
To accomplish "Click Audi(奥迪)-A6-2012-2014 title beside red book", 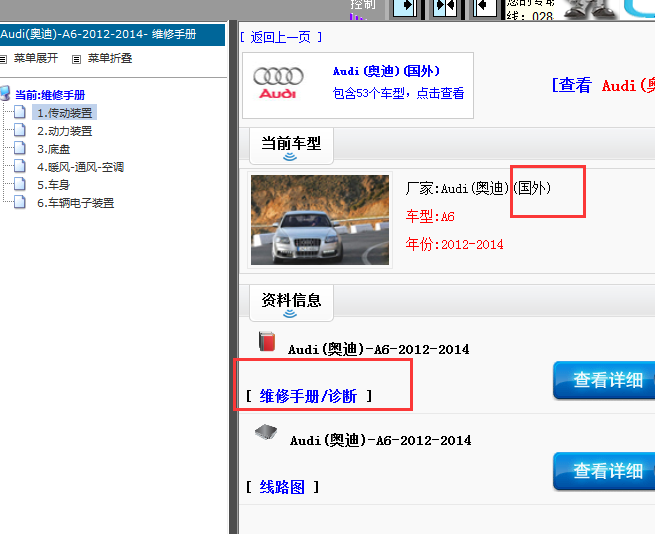I will (378, 349).
